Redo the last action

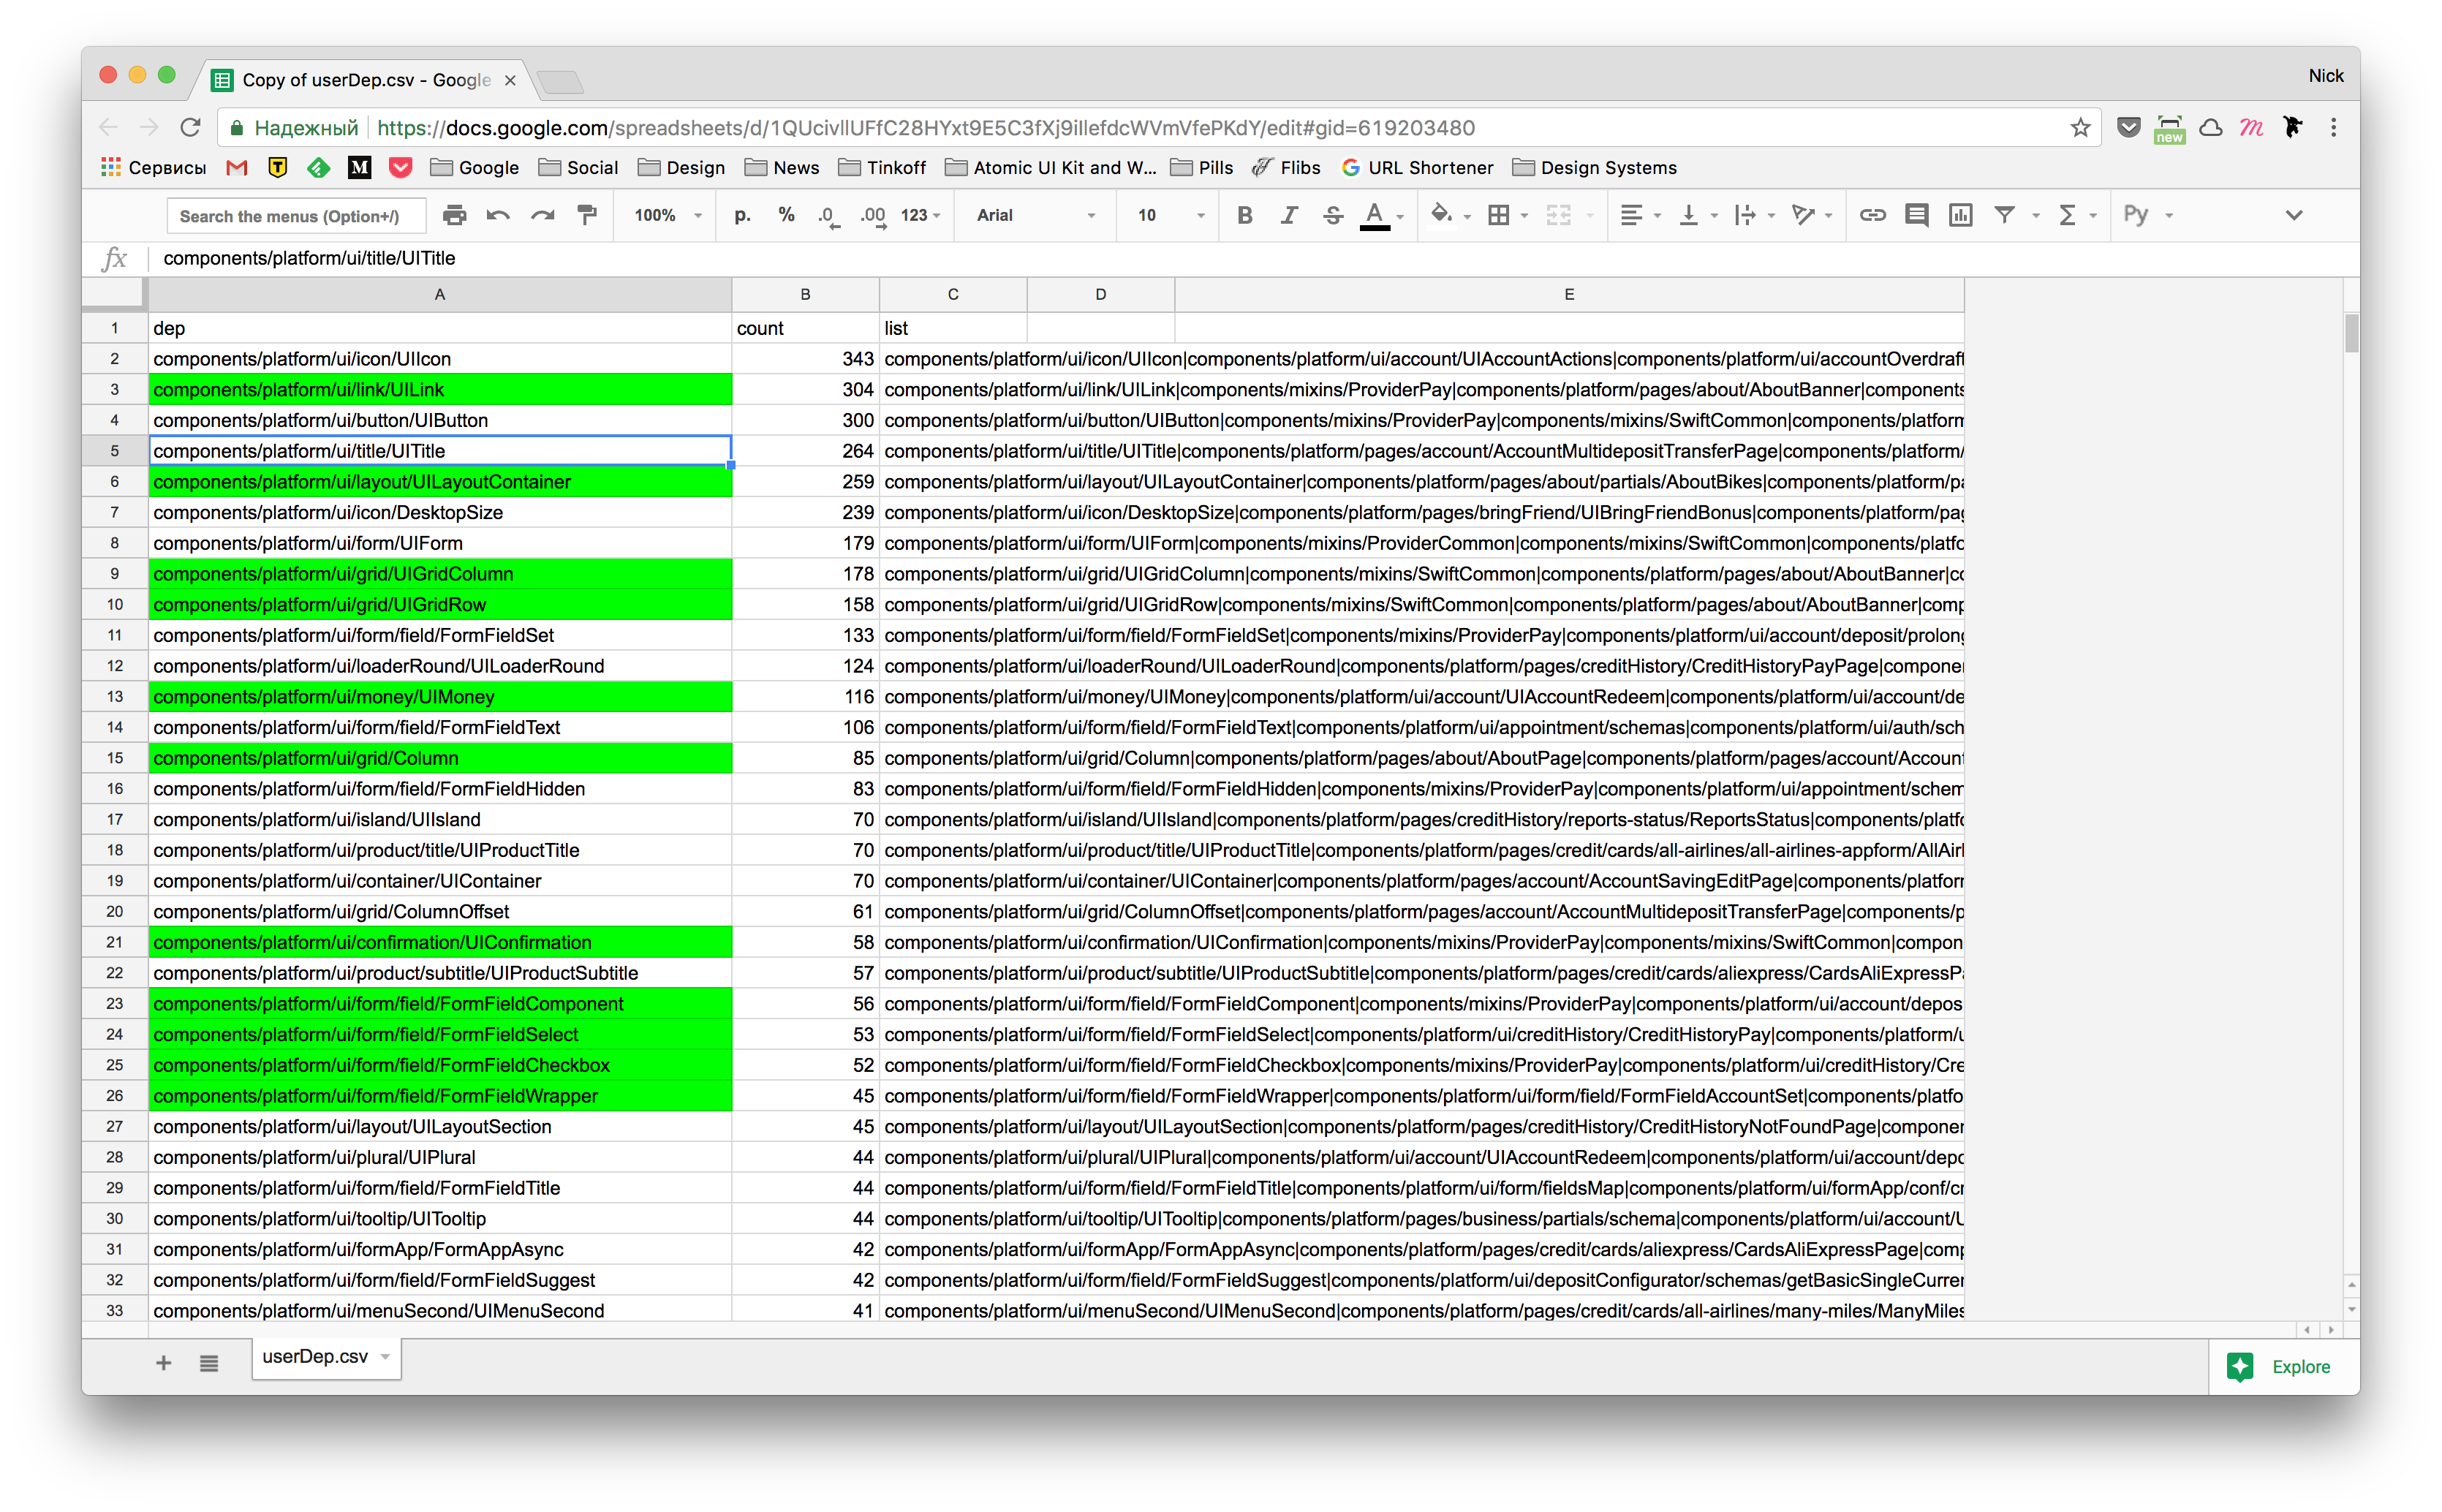pyautogui.click(x=542, y=215)
